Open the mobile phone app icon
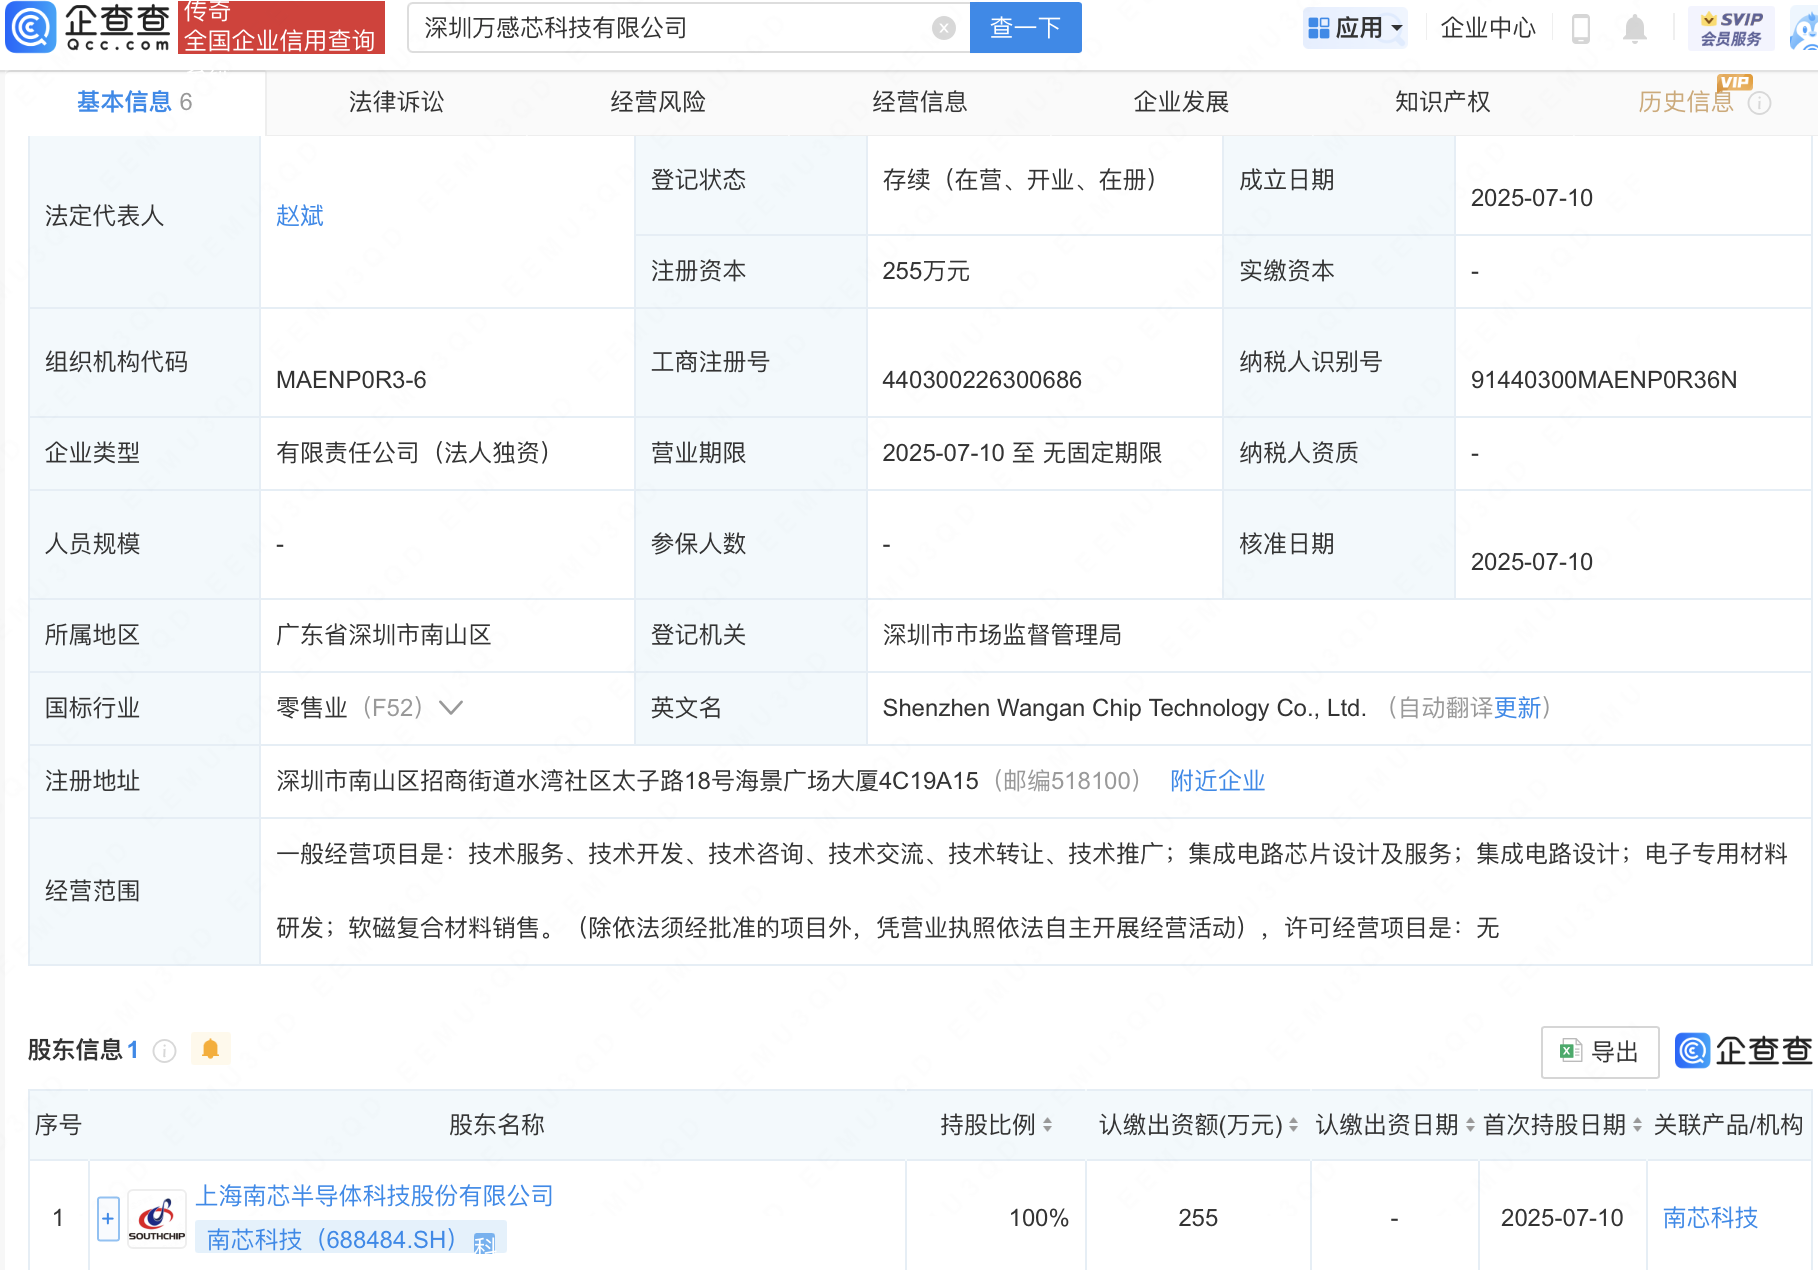The height and width of the screenshot is (1270, 1818). point(1581,28)
